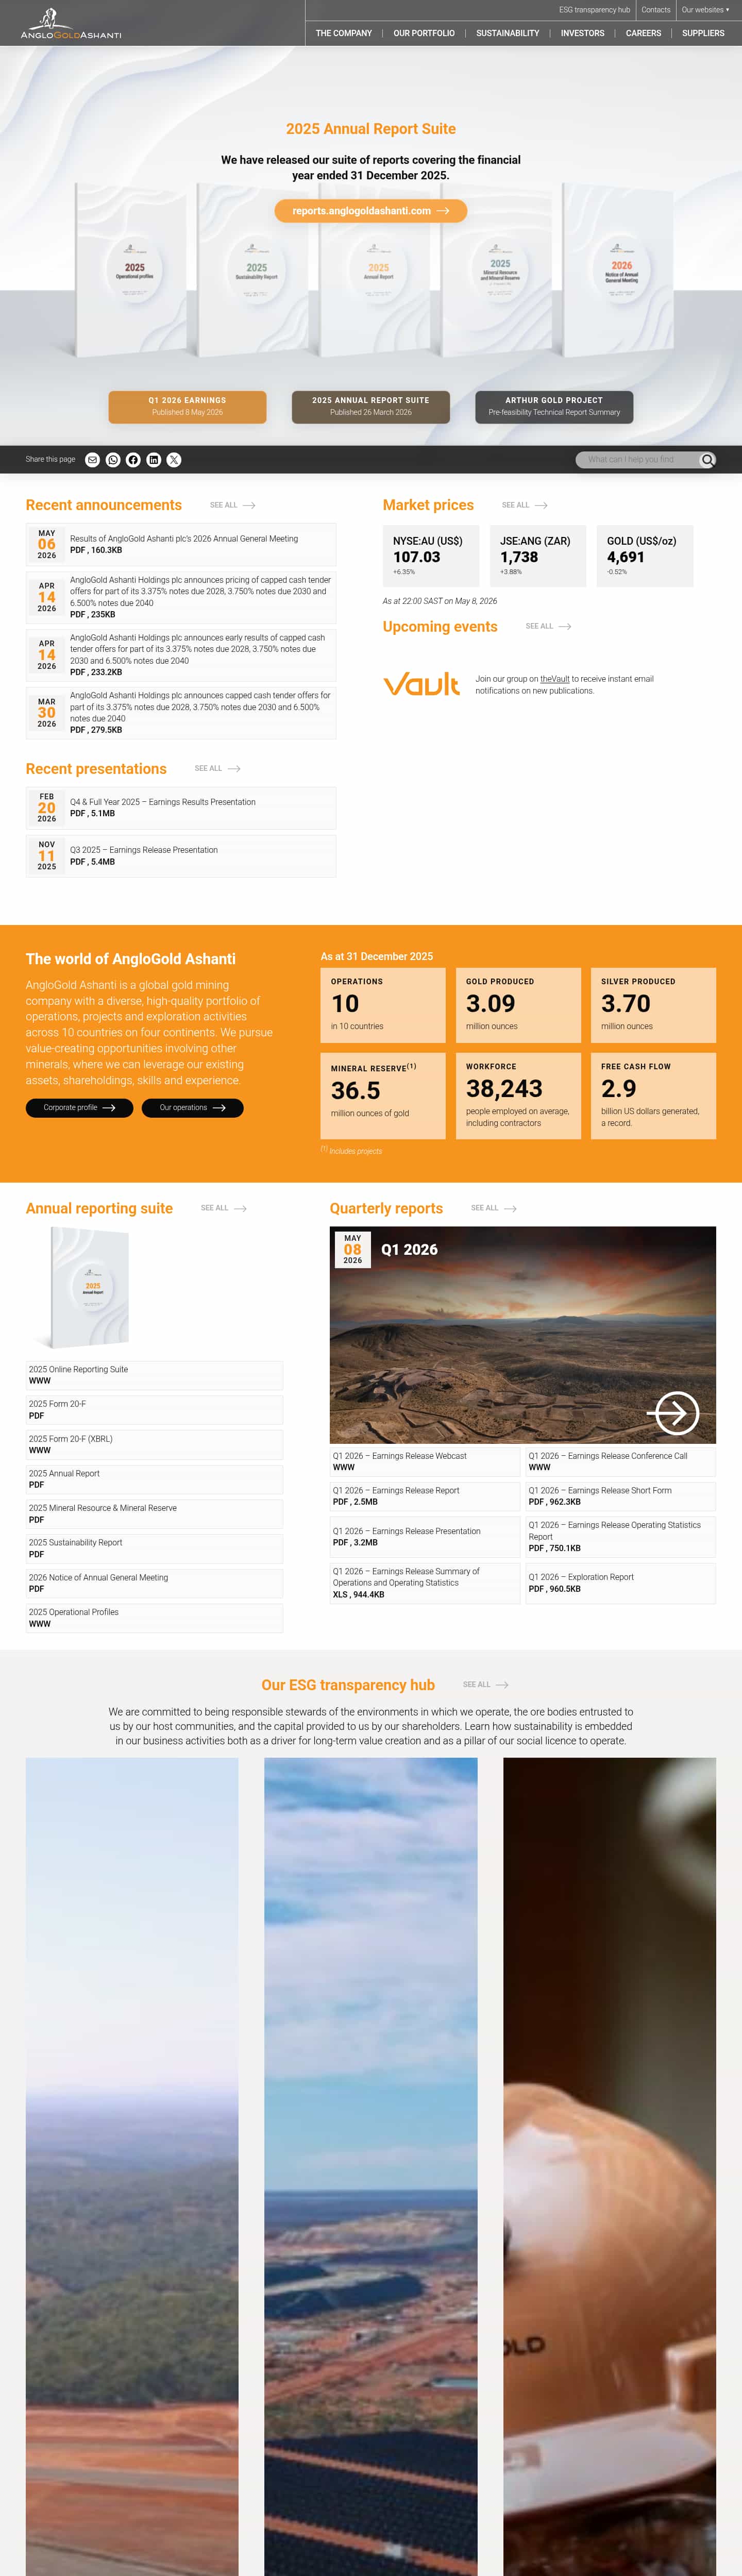Image resolution: width=742 pixels, height=2576 pixels.
Task: Share this page via LinkedIn icon
Action: coord(154,460)
